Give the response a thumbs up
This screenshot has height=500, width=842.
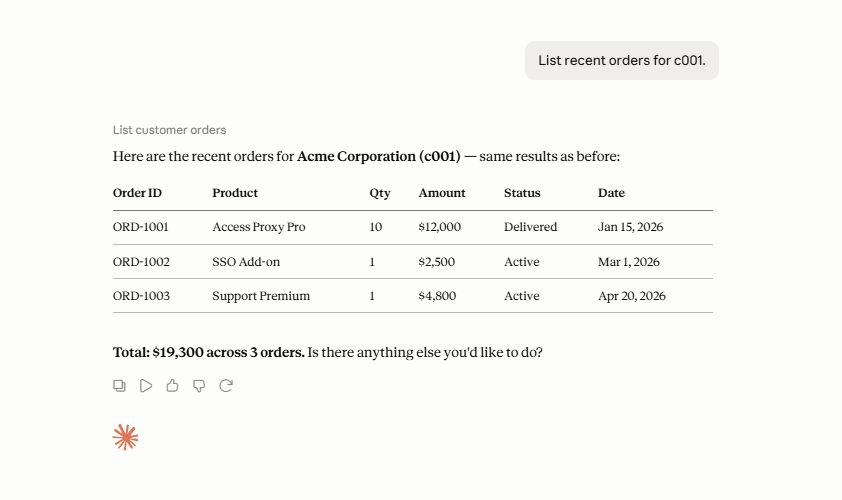[x=172, y=386]
